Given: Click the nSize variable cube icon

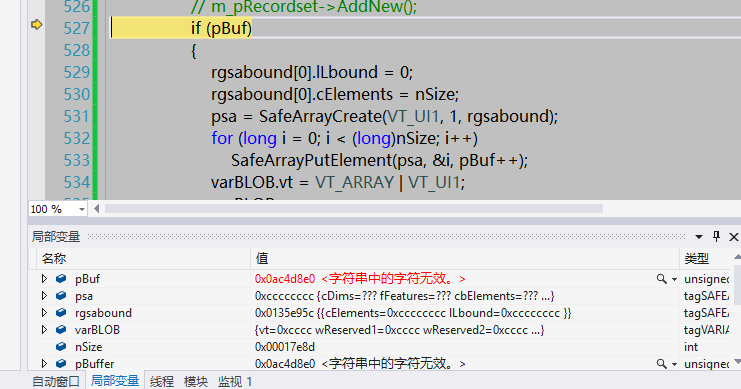Looking at the screenshot, I should click(x=61, y=347).
